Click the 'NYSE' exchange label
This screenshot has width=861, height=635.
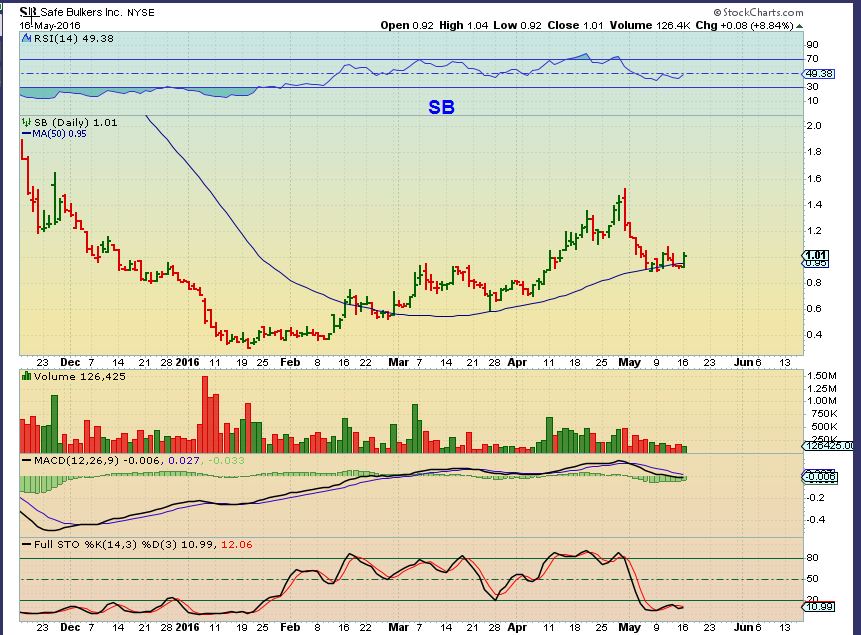(x=141, y=12)
